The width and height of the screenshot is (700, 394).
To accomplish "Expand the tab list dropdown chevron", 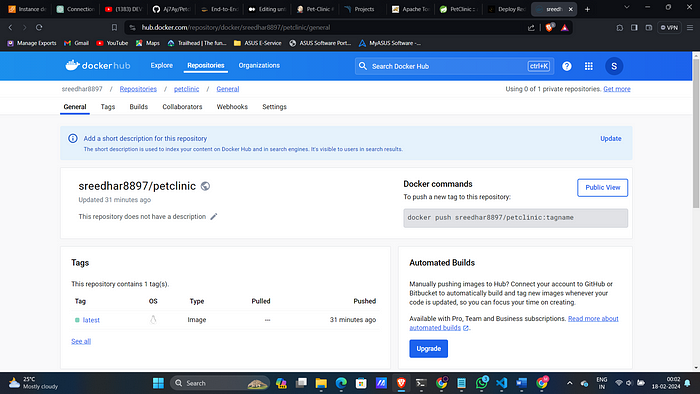I will pyautogui.click(x=627, y=8).
